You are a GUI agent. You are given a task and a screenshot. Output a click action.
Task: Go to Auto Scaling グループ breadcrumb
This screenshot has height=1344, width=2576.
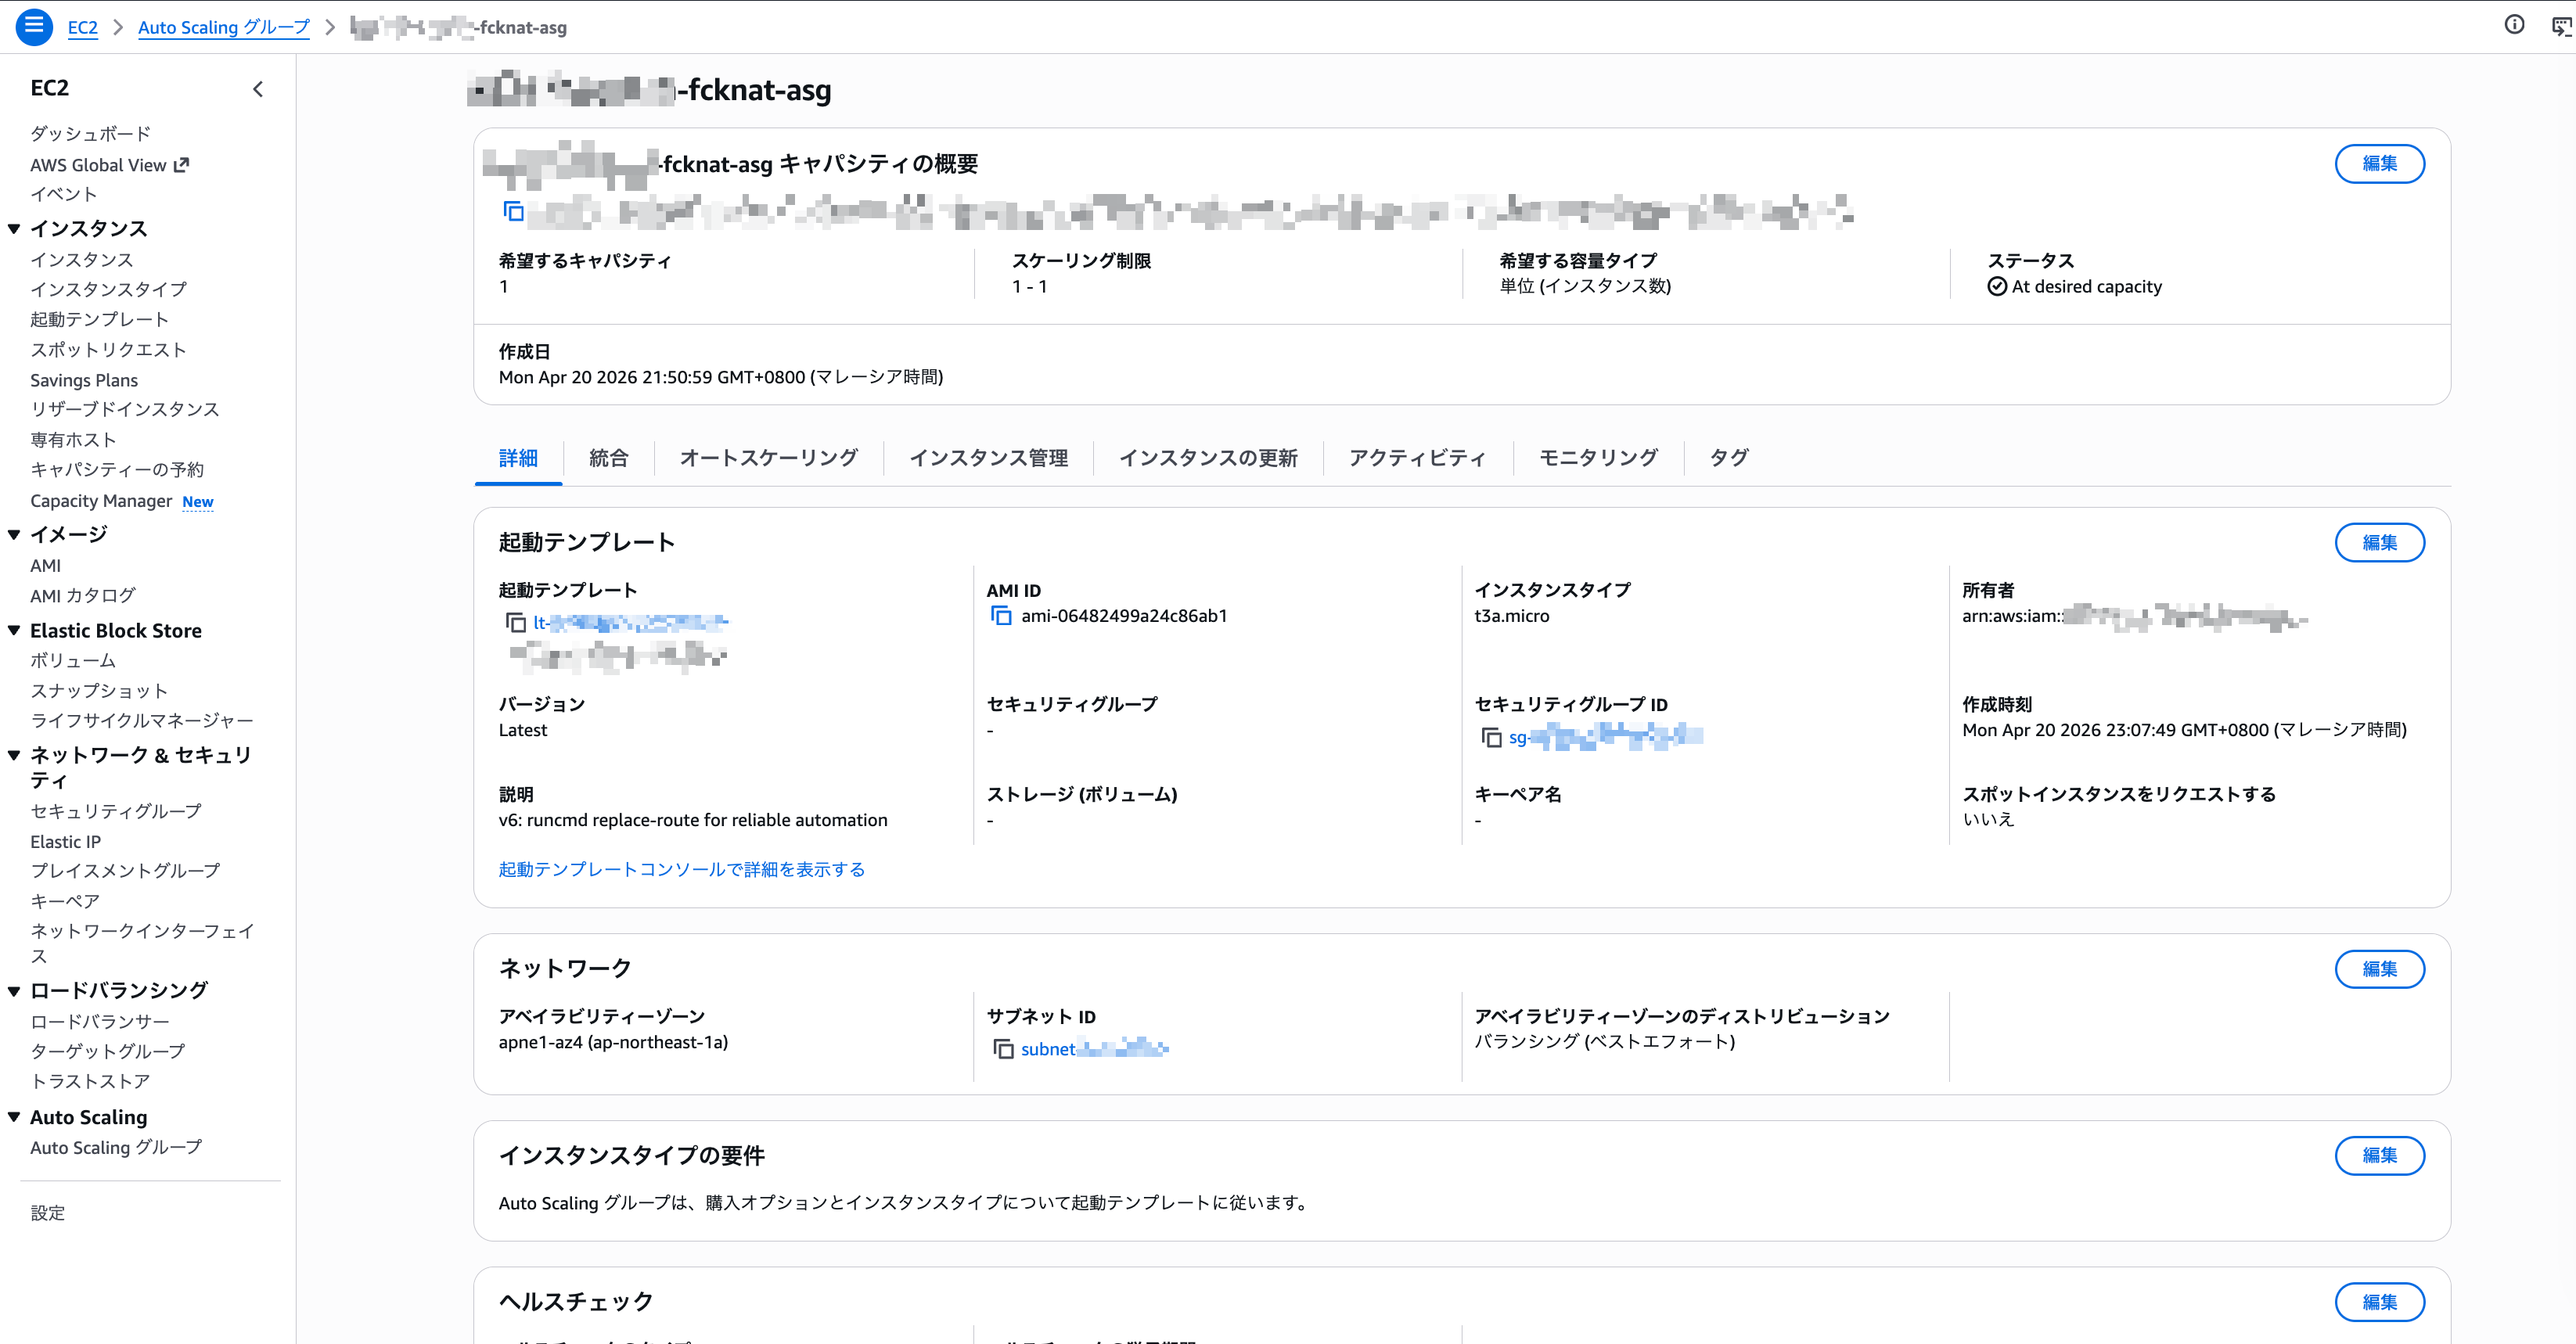(x=224, y=27)
